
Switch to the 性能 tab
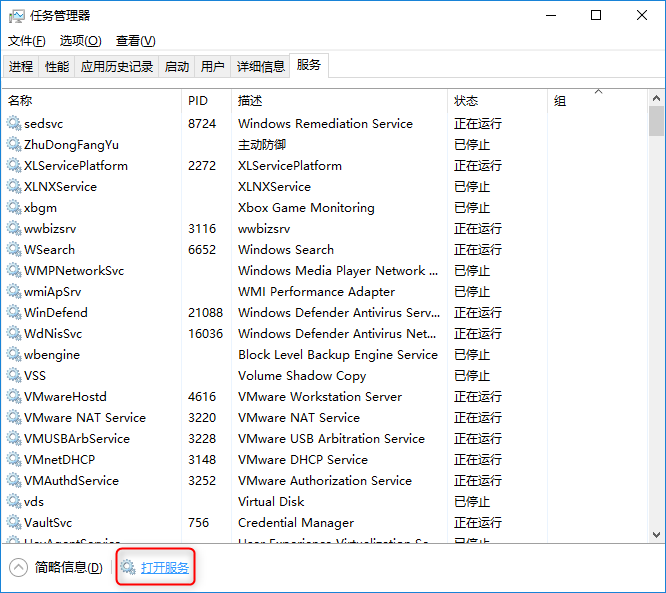[57, 66]
